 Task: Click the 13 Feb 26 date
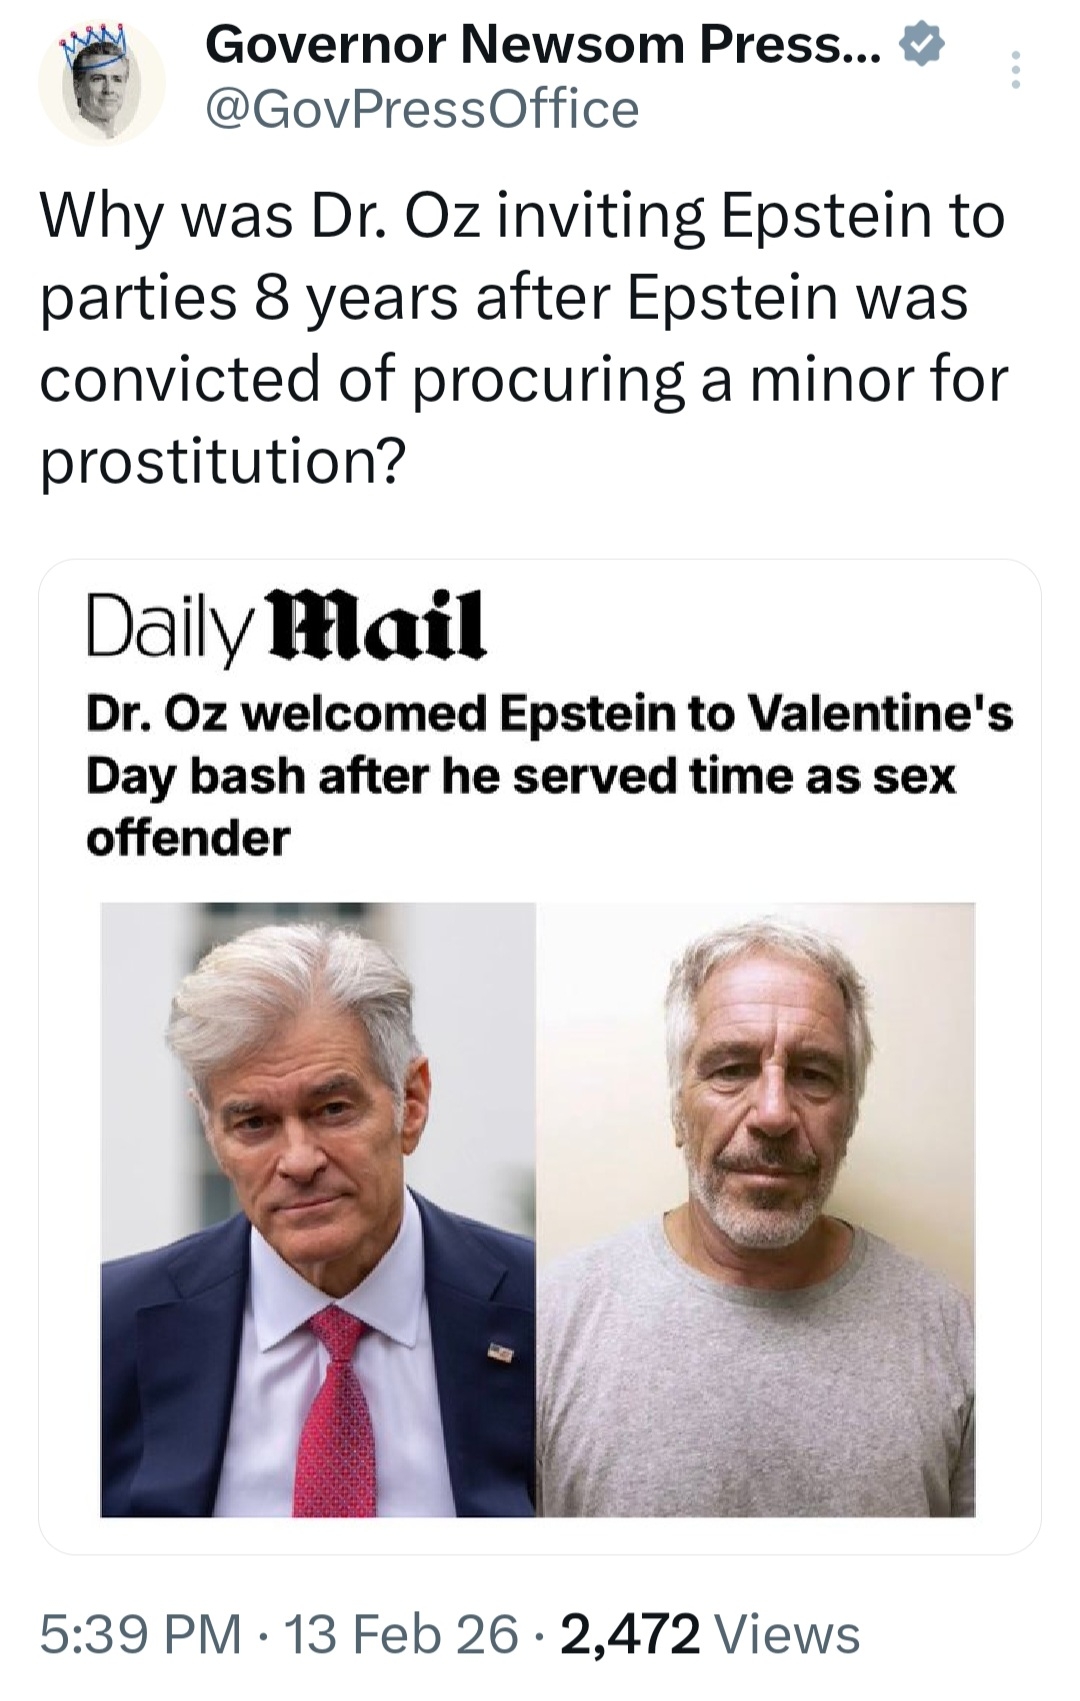coord(402,1634)
